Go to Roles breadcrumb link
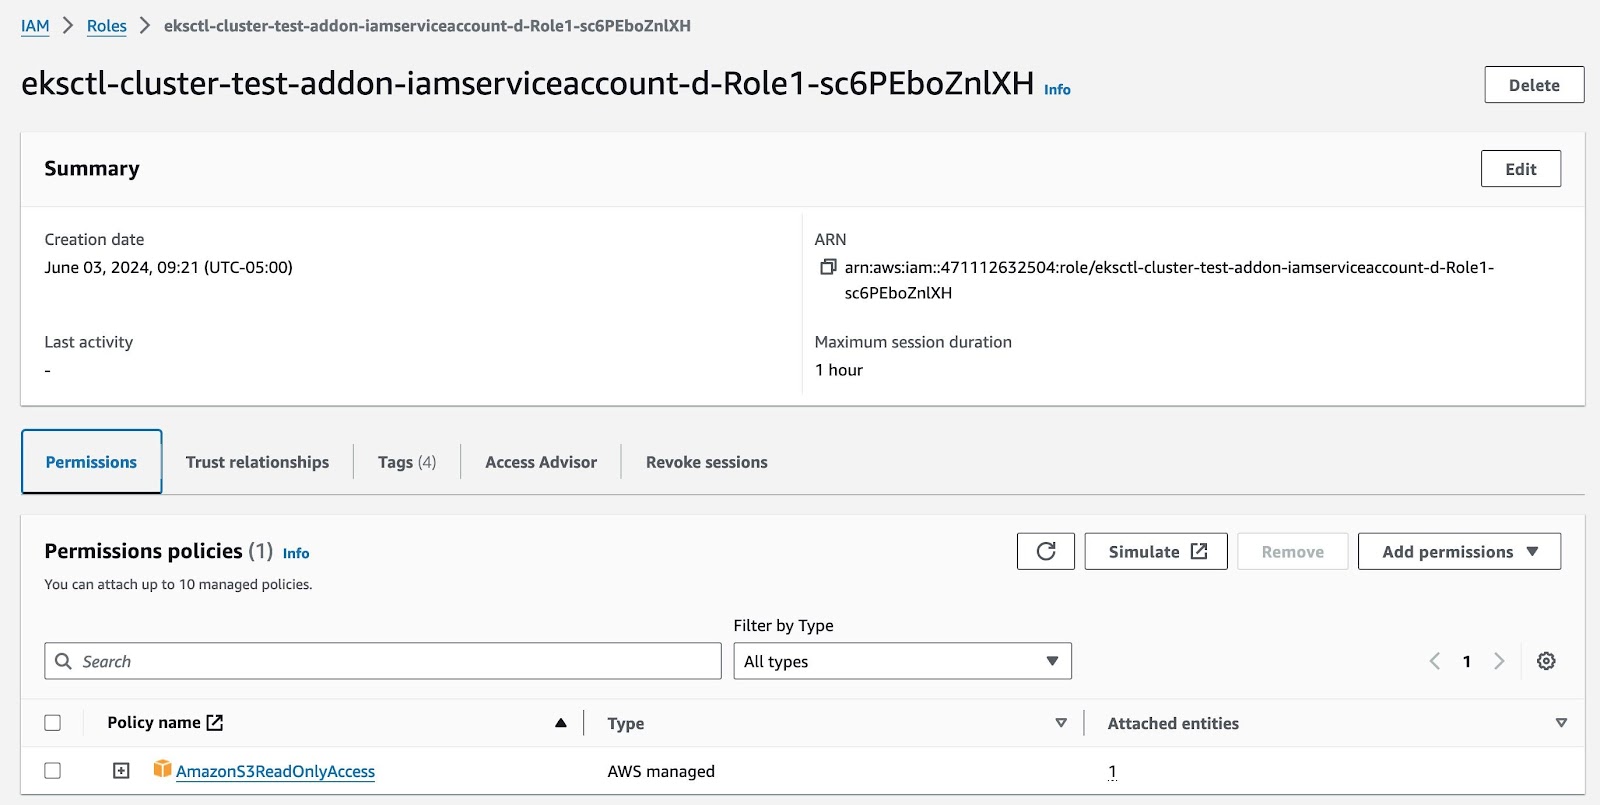The height and width of the screenshot is (805, 1600). point(107,26)
